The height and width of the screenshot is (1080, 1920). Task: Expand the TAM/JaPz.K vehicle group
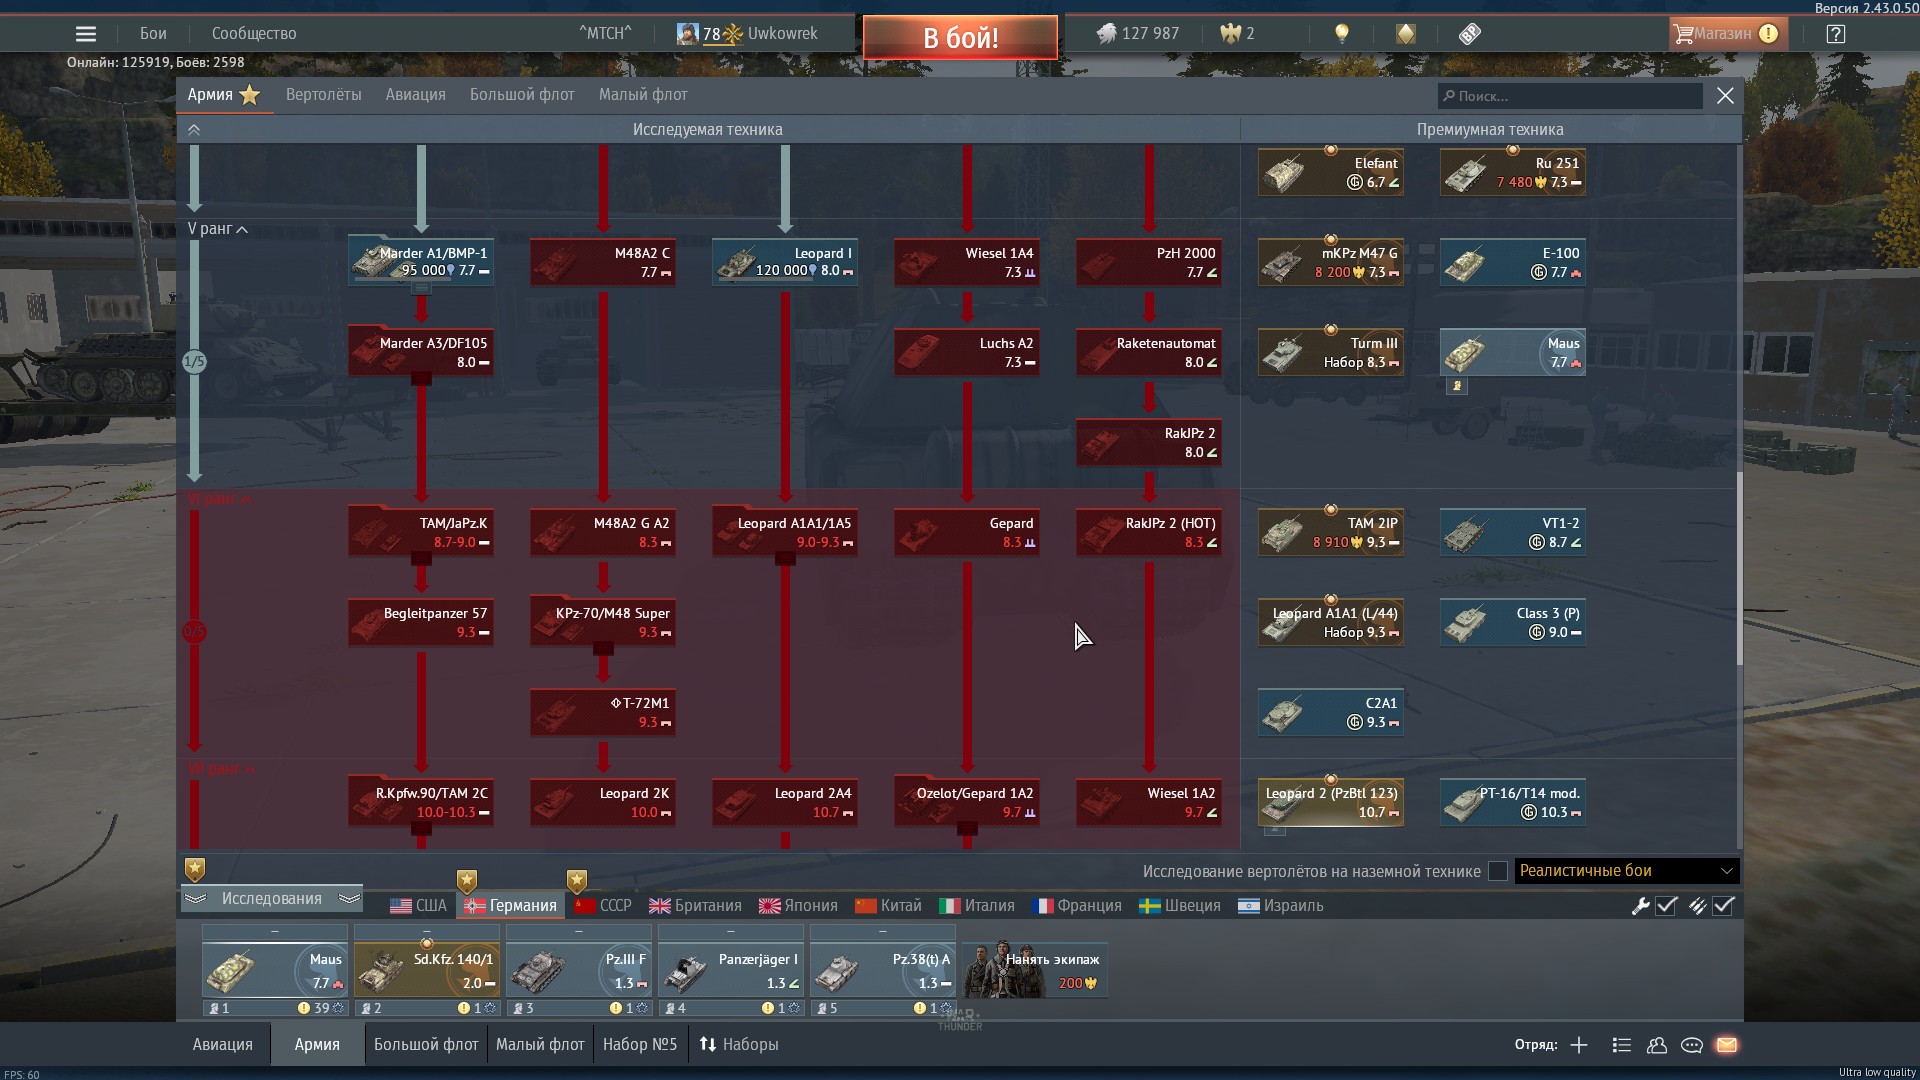tap(421, 559)
